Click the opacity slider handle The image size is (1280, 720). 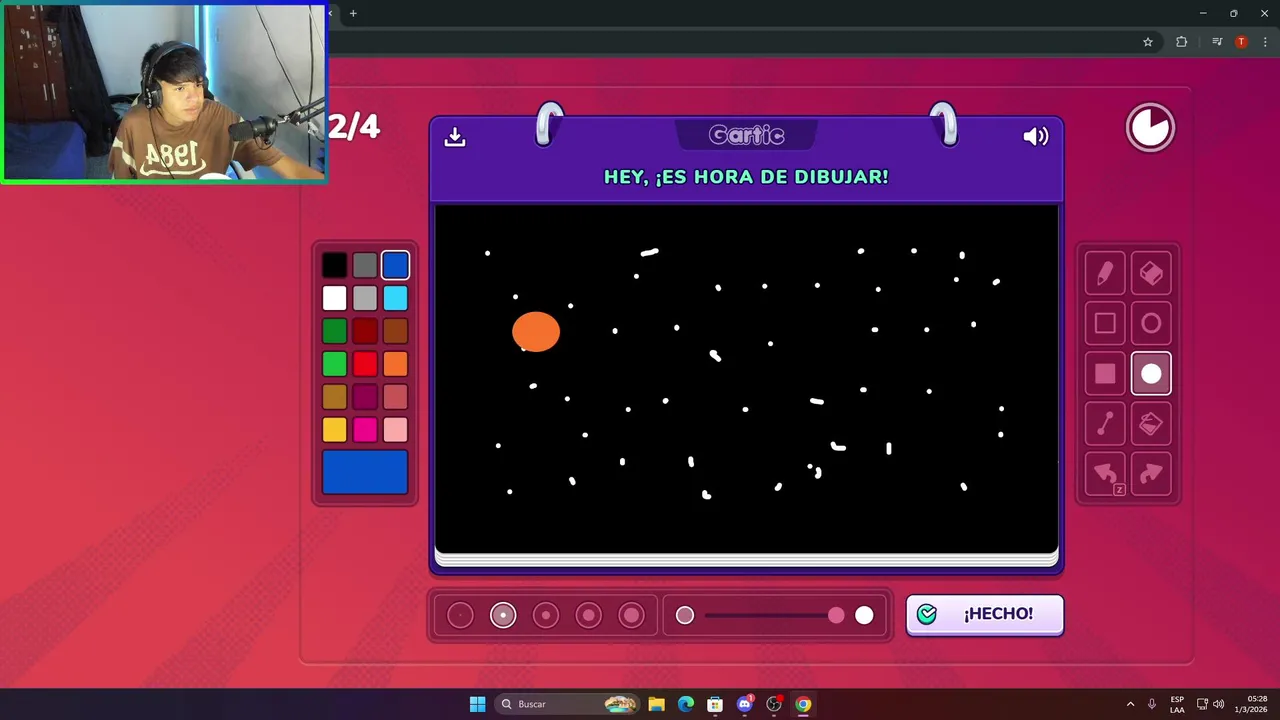[x=836, y=615]
